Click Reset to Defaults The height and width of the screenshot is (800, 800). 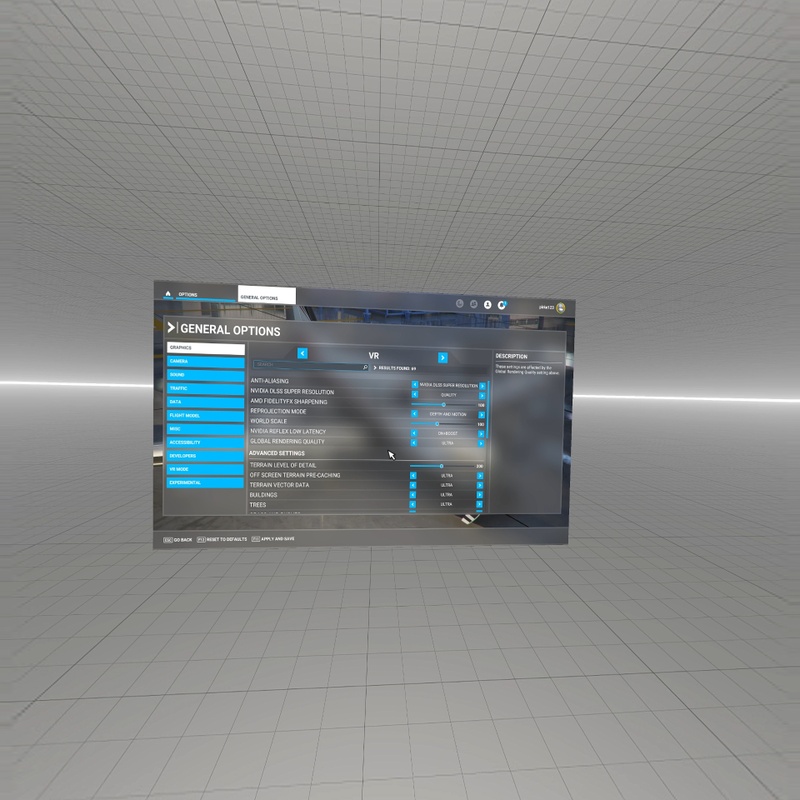[222, 539]
